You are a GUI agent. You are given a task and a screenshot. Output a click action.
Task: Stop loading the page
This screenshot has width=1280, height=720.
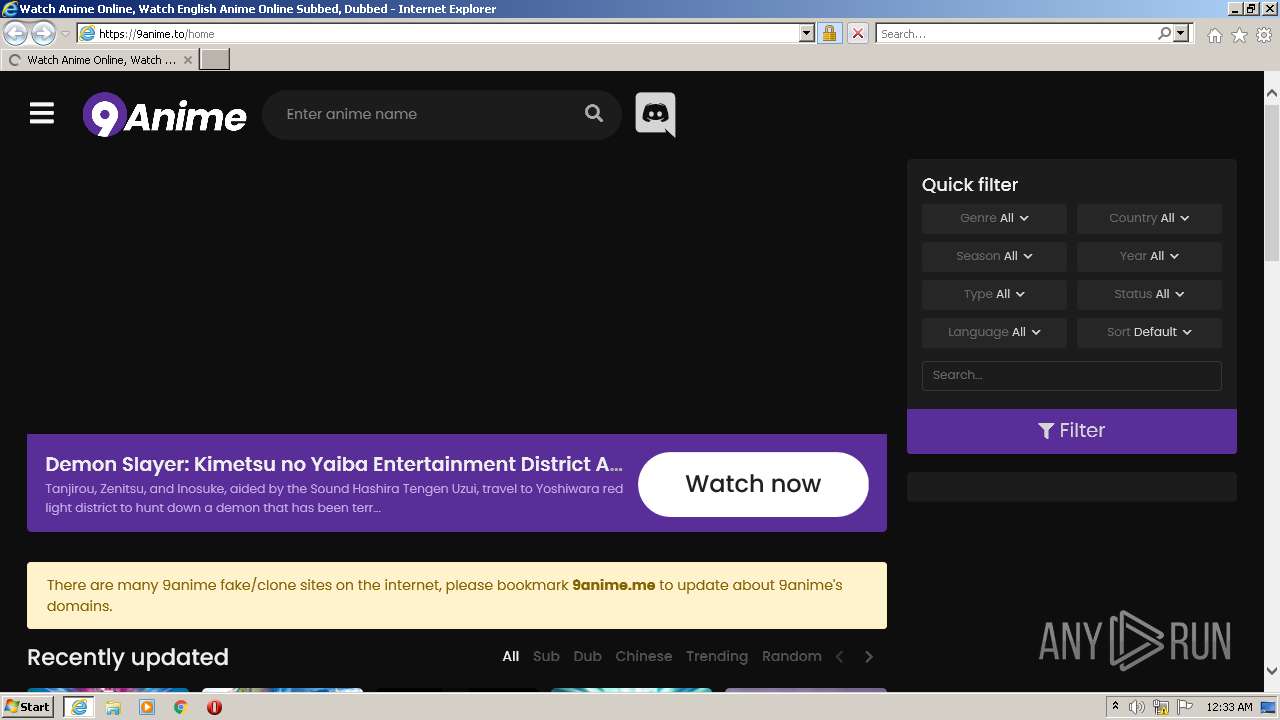click(857, 33)
